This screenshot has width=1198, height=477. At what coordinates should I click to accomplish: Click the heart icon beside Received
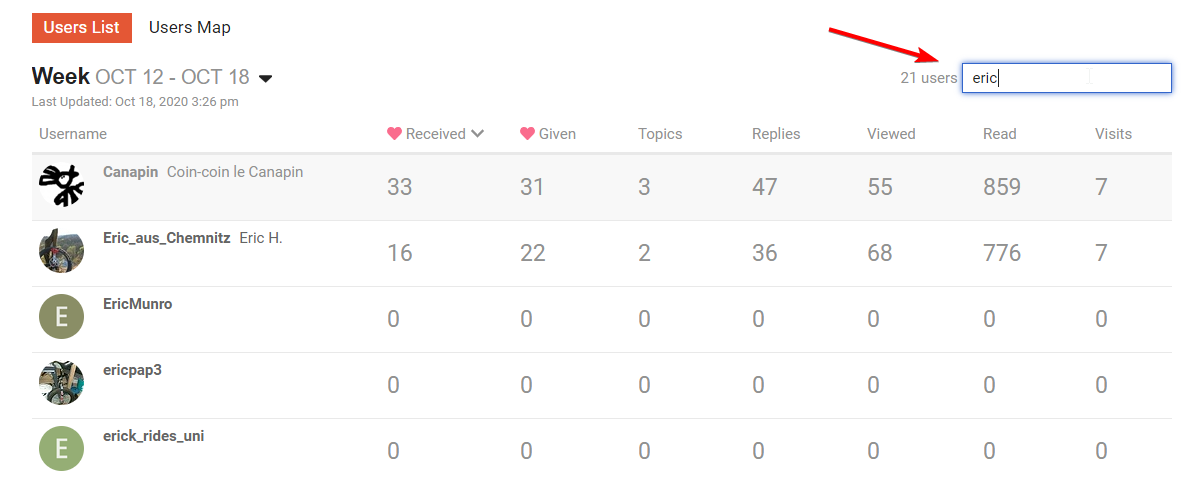(394, 134)
